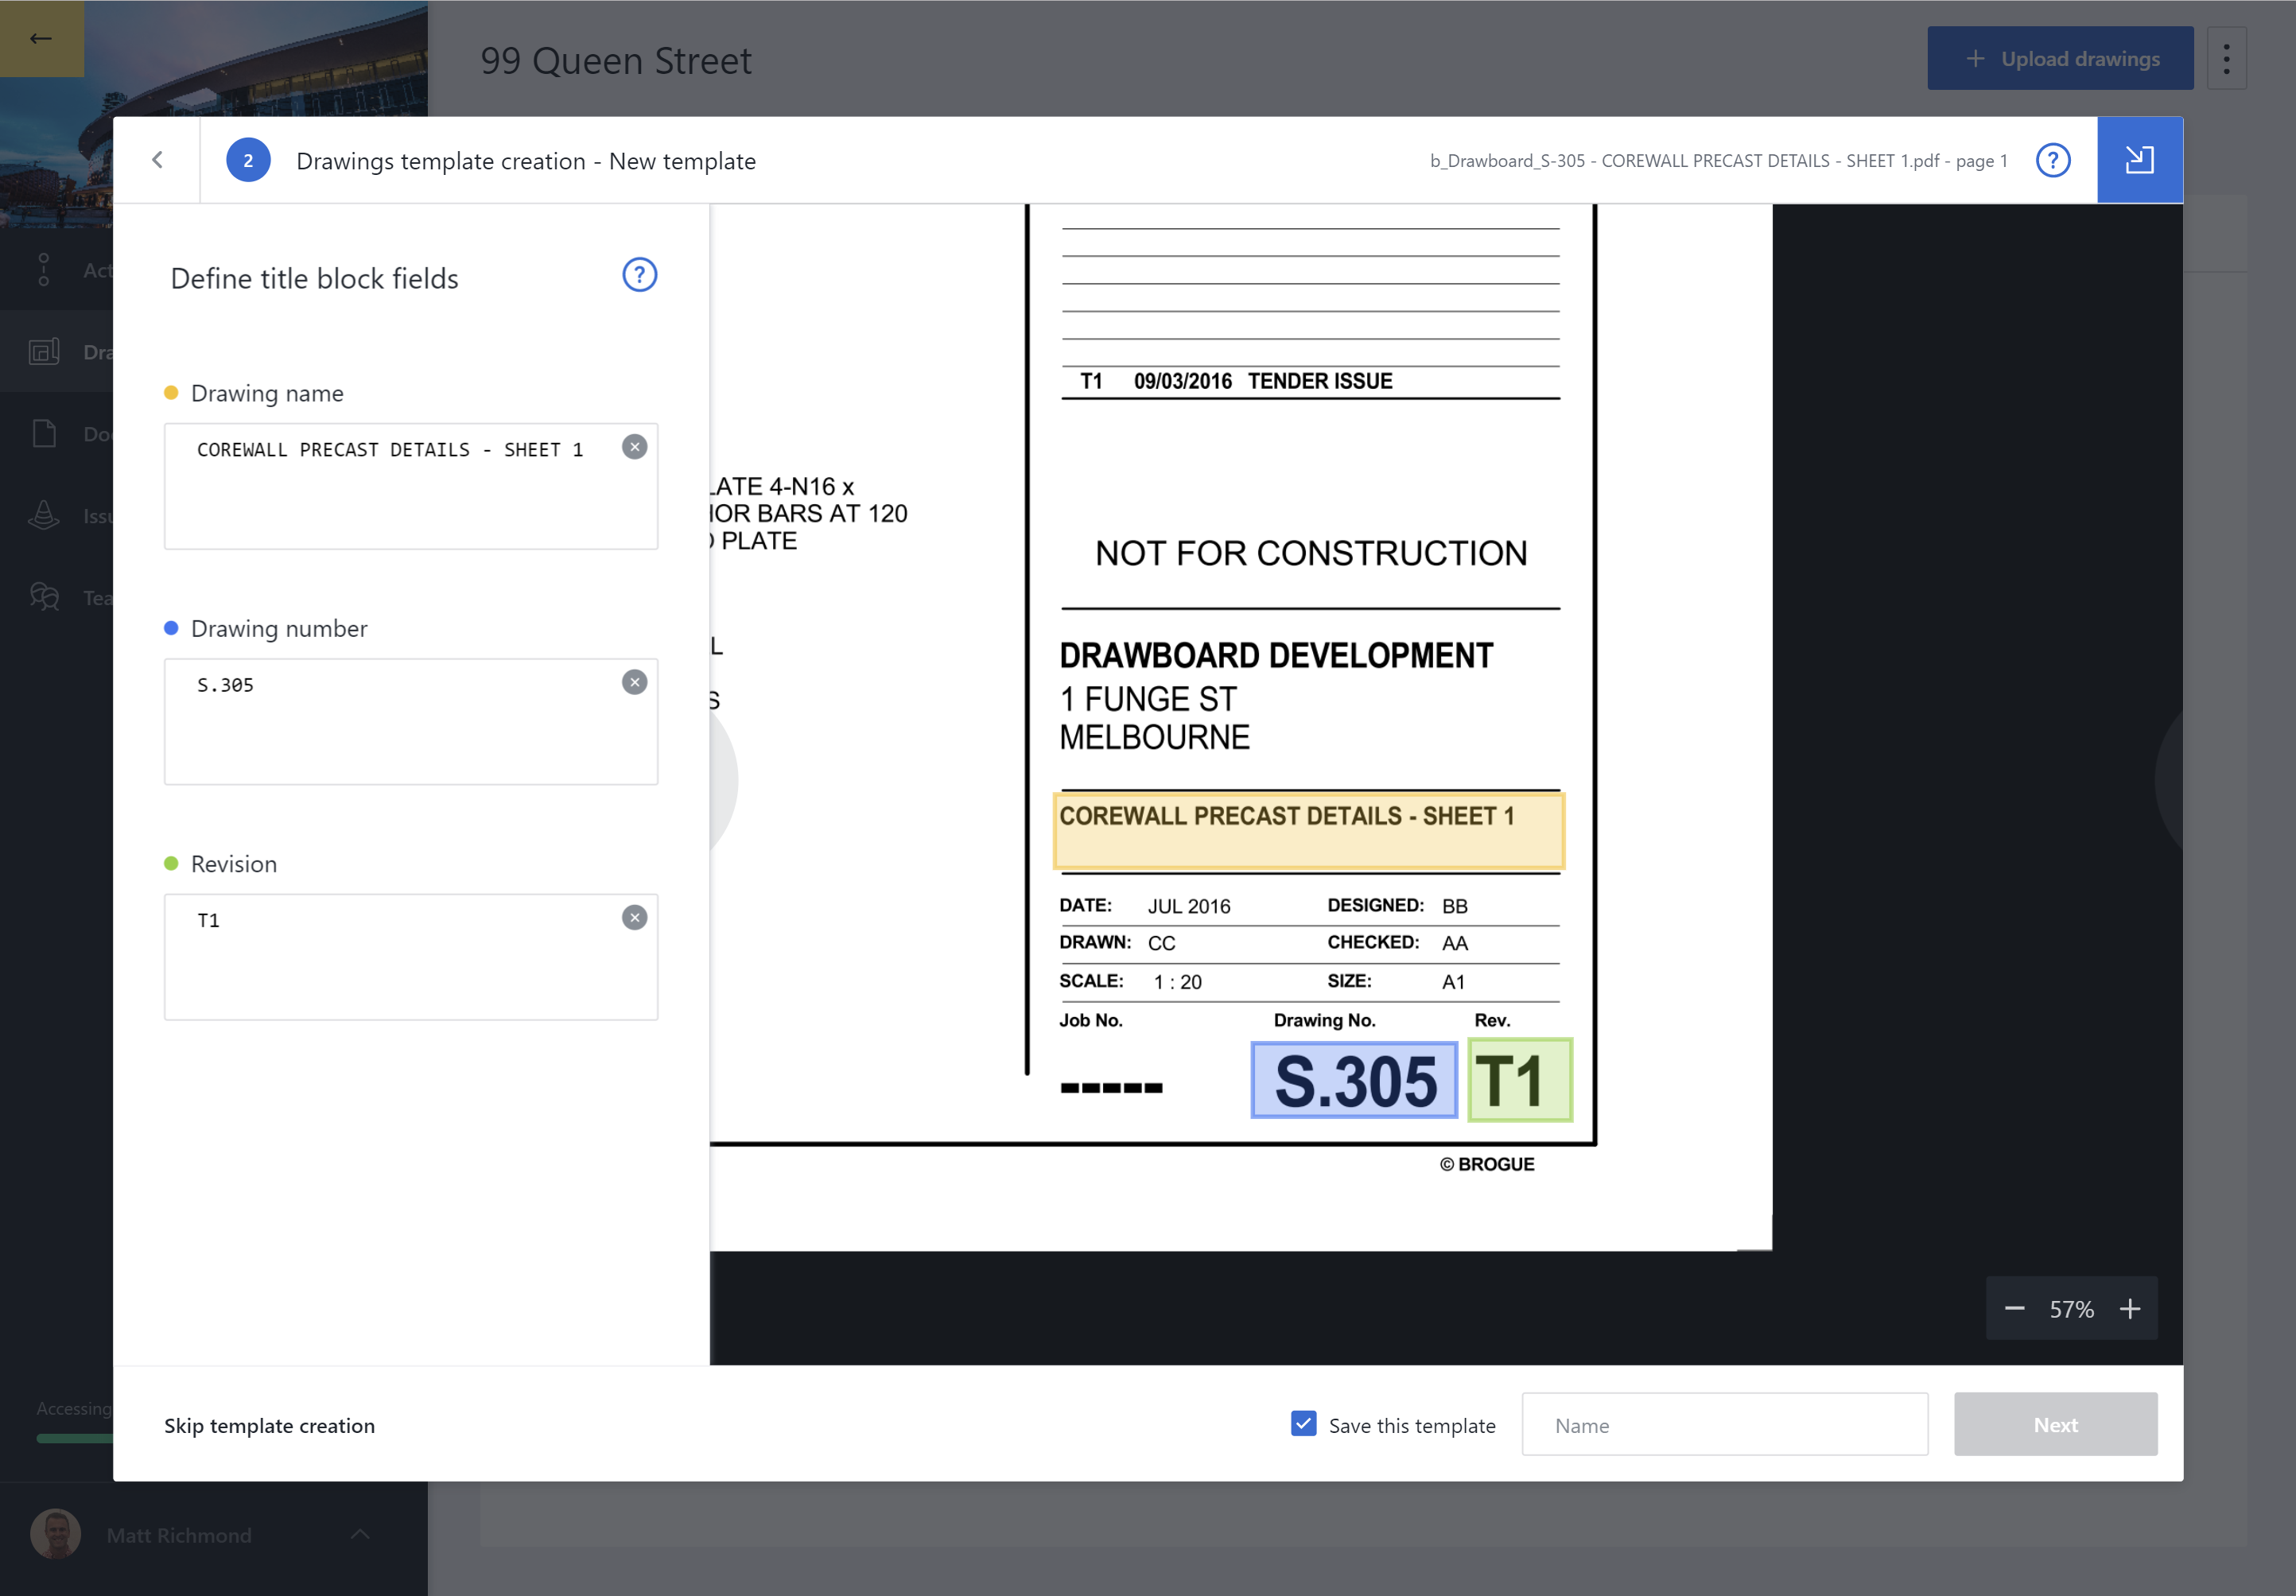Click the yellow back arrow at top left
Screen dimensions: 2296x1596
[41, 38]
